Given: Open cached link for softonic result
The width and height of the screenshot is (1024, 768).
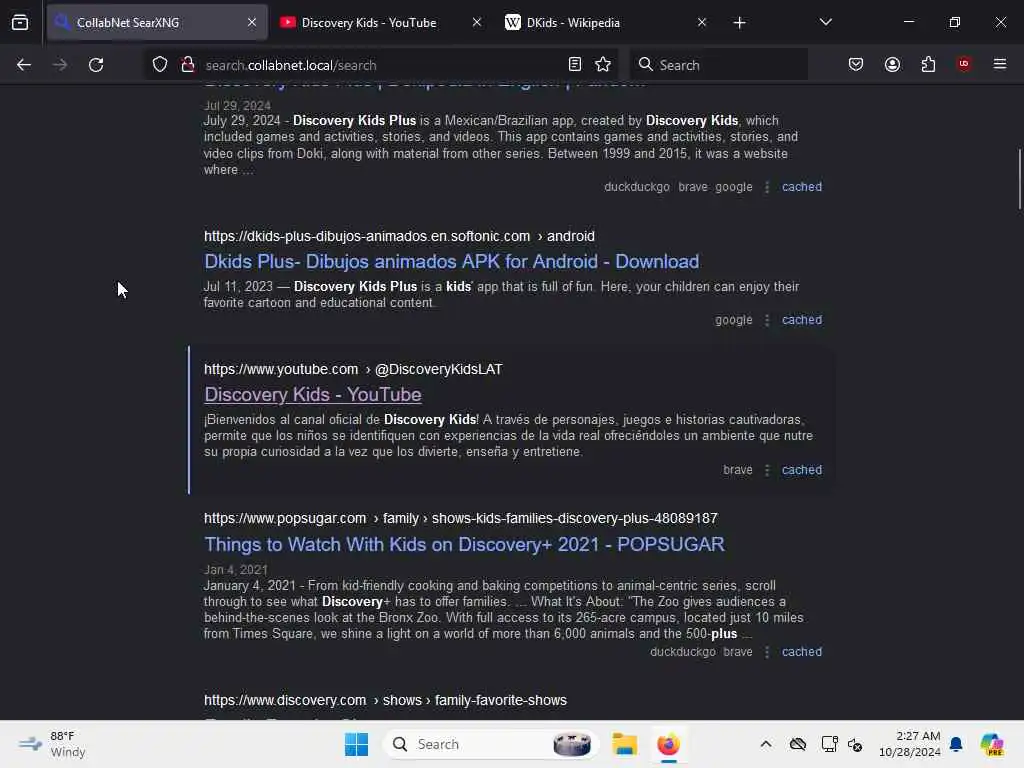Looking at the screenshot, I should click(x=802, y=320).
